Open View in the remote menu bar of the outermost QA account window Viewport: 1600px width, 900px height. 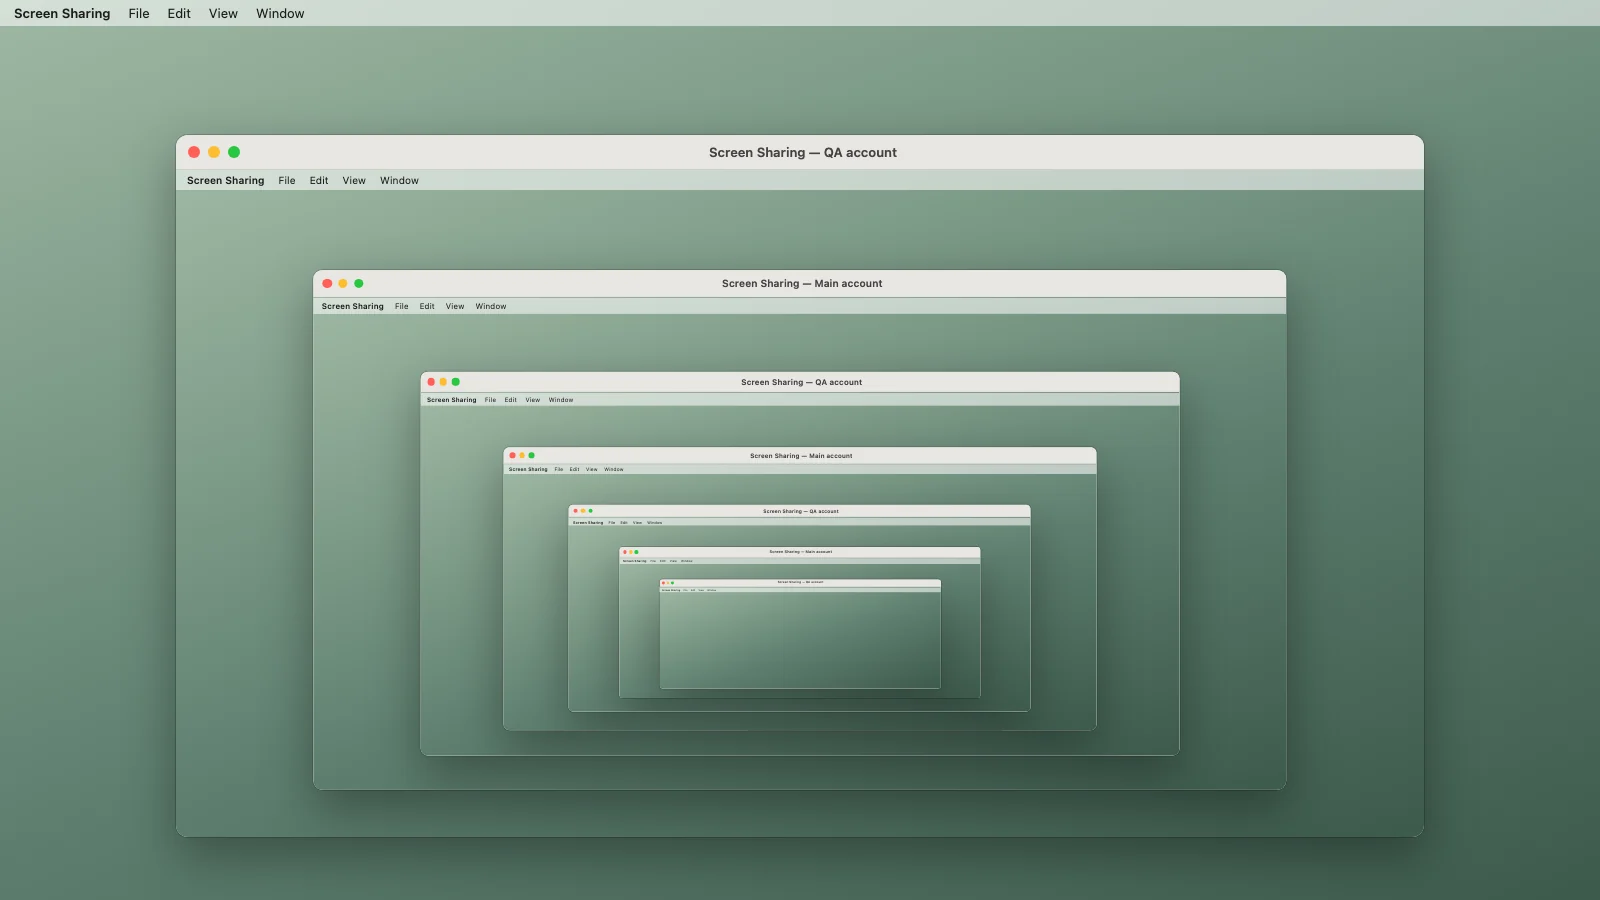point(354,180)
